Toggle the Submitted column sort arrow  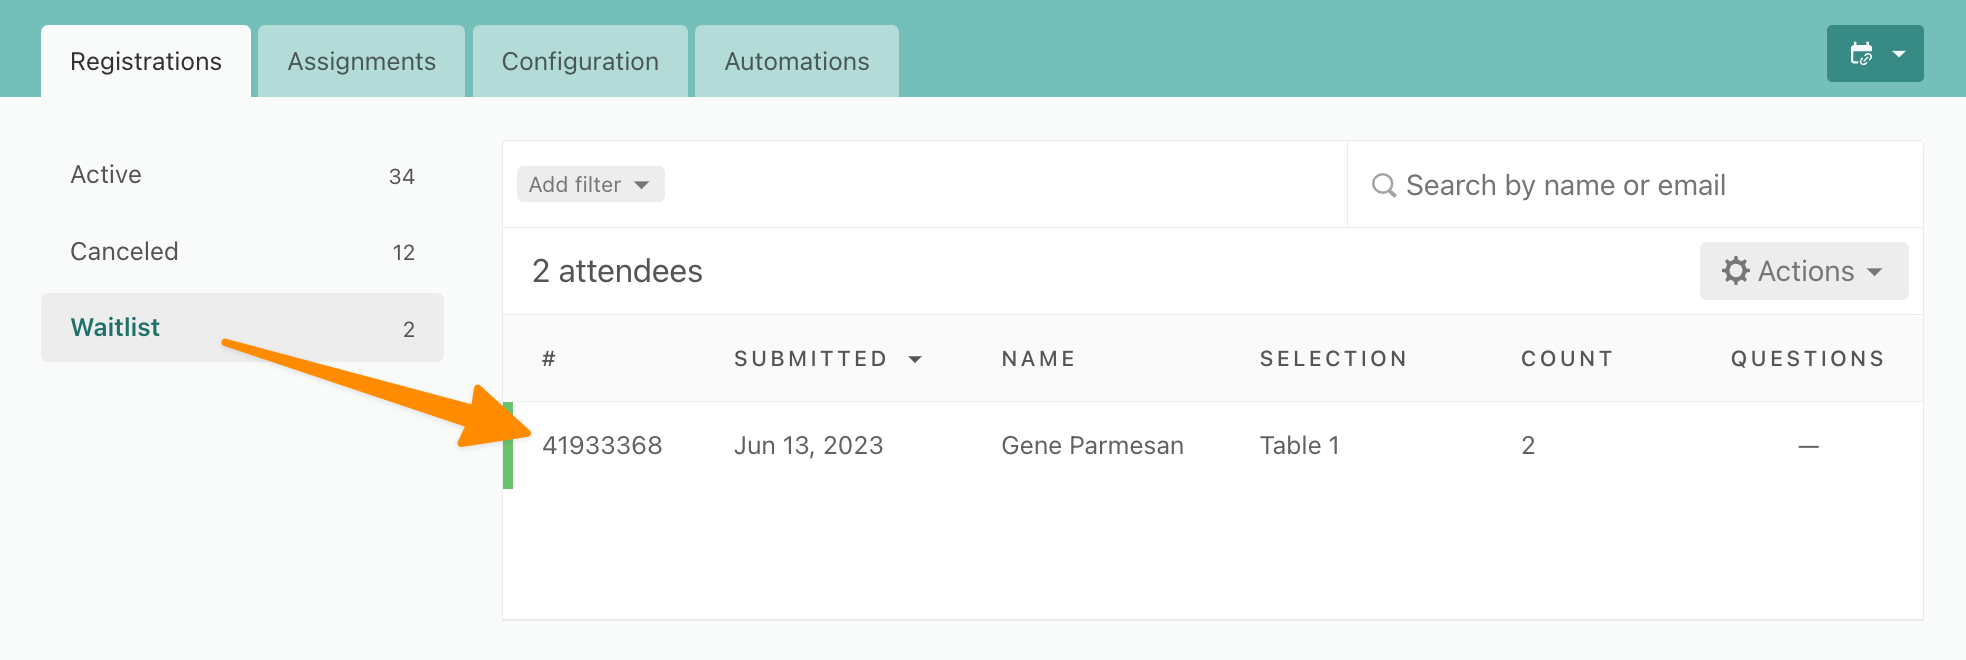[915, 359]
